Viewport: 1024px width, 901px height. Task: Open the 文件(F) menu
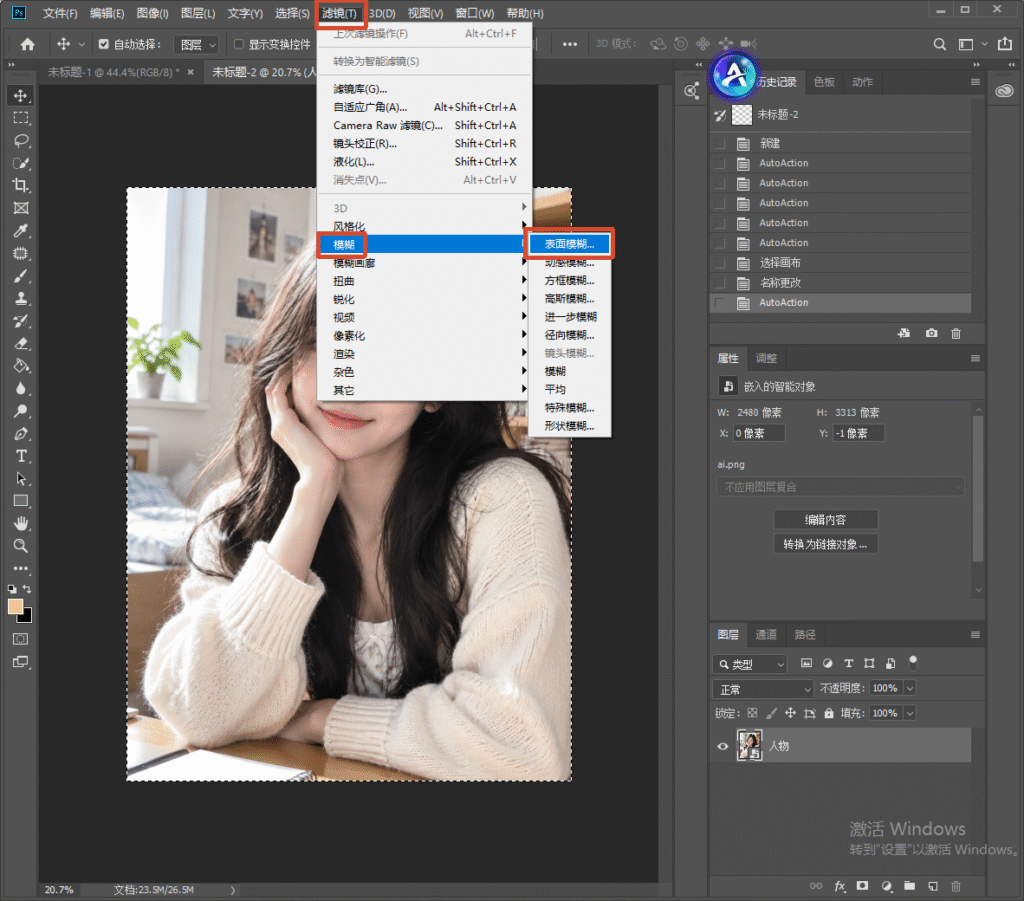pyautogui.click(x=59, y=13)
